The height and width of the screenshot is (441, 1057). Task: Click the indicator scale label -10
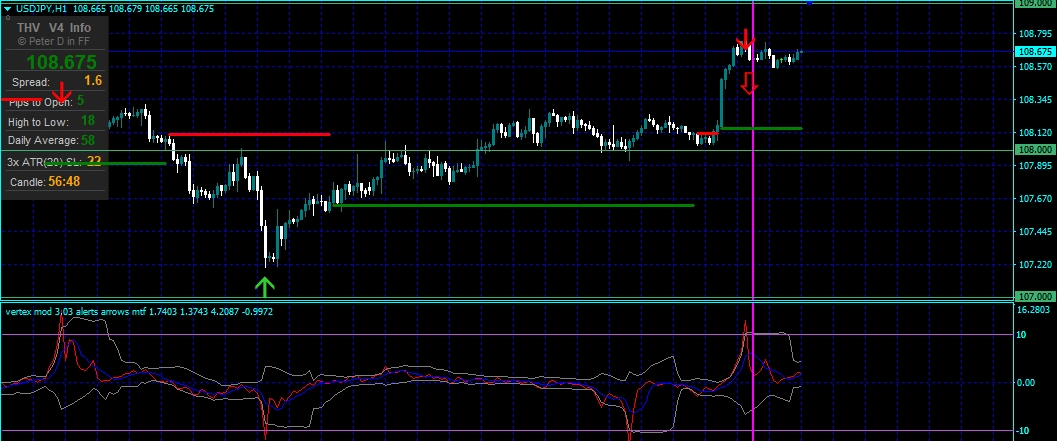1025,431
